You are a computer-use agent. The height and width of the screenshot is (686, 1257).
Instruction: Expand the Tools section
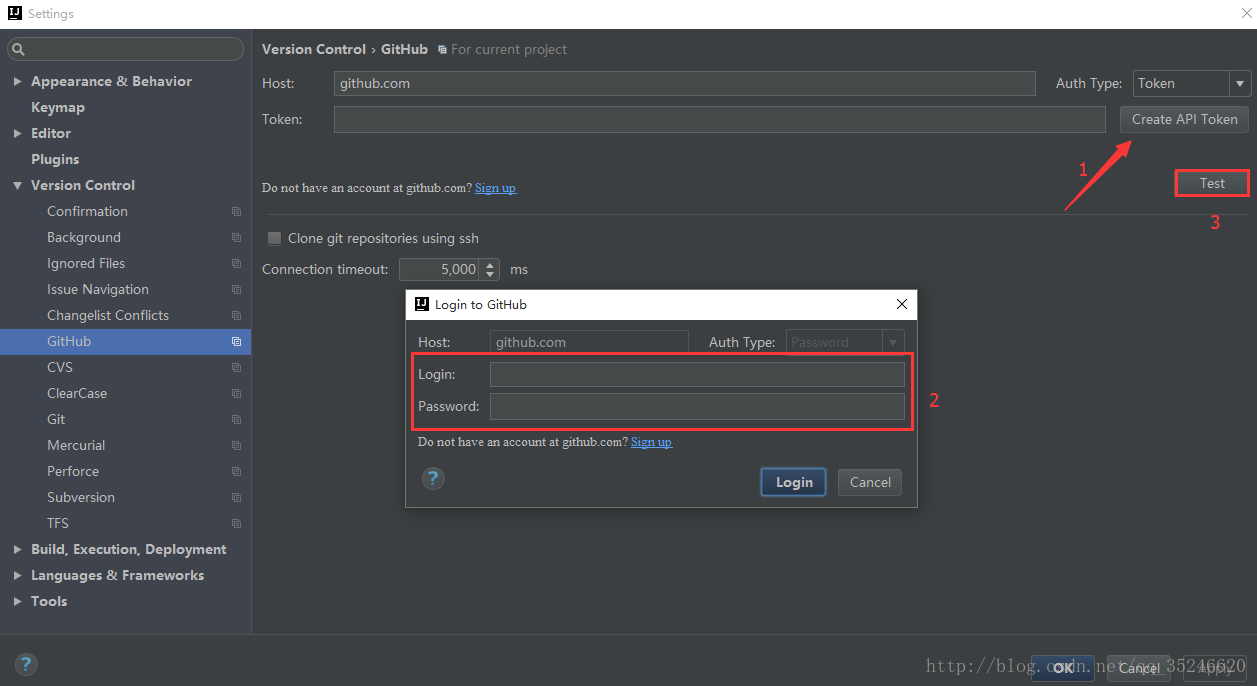click(x=17, y=602)
